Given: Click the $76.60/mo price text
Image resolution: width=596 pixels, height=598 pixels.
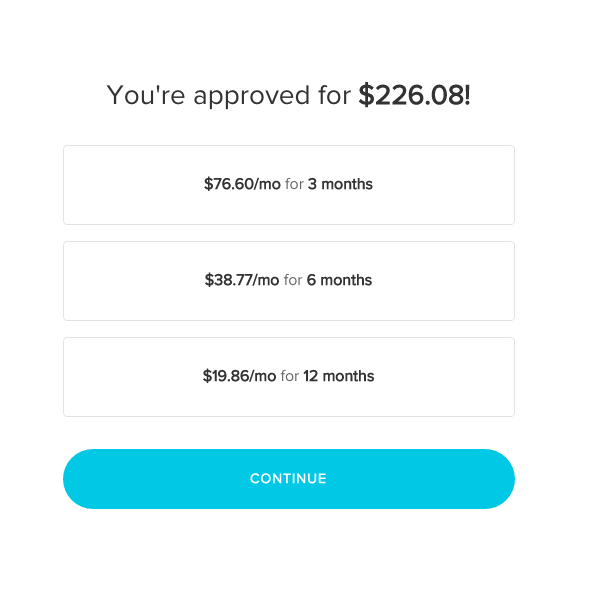Looking at the screenshot, I should (242, 184).
